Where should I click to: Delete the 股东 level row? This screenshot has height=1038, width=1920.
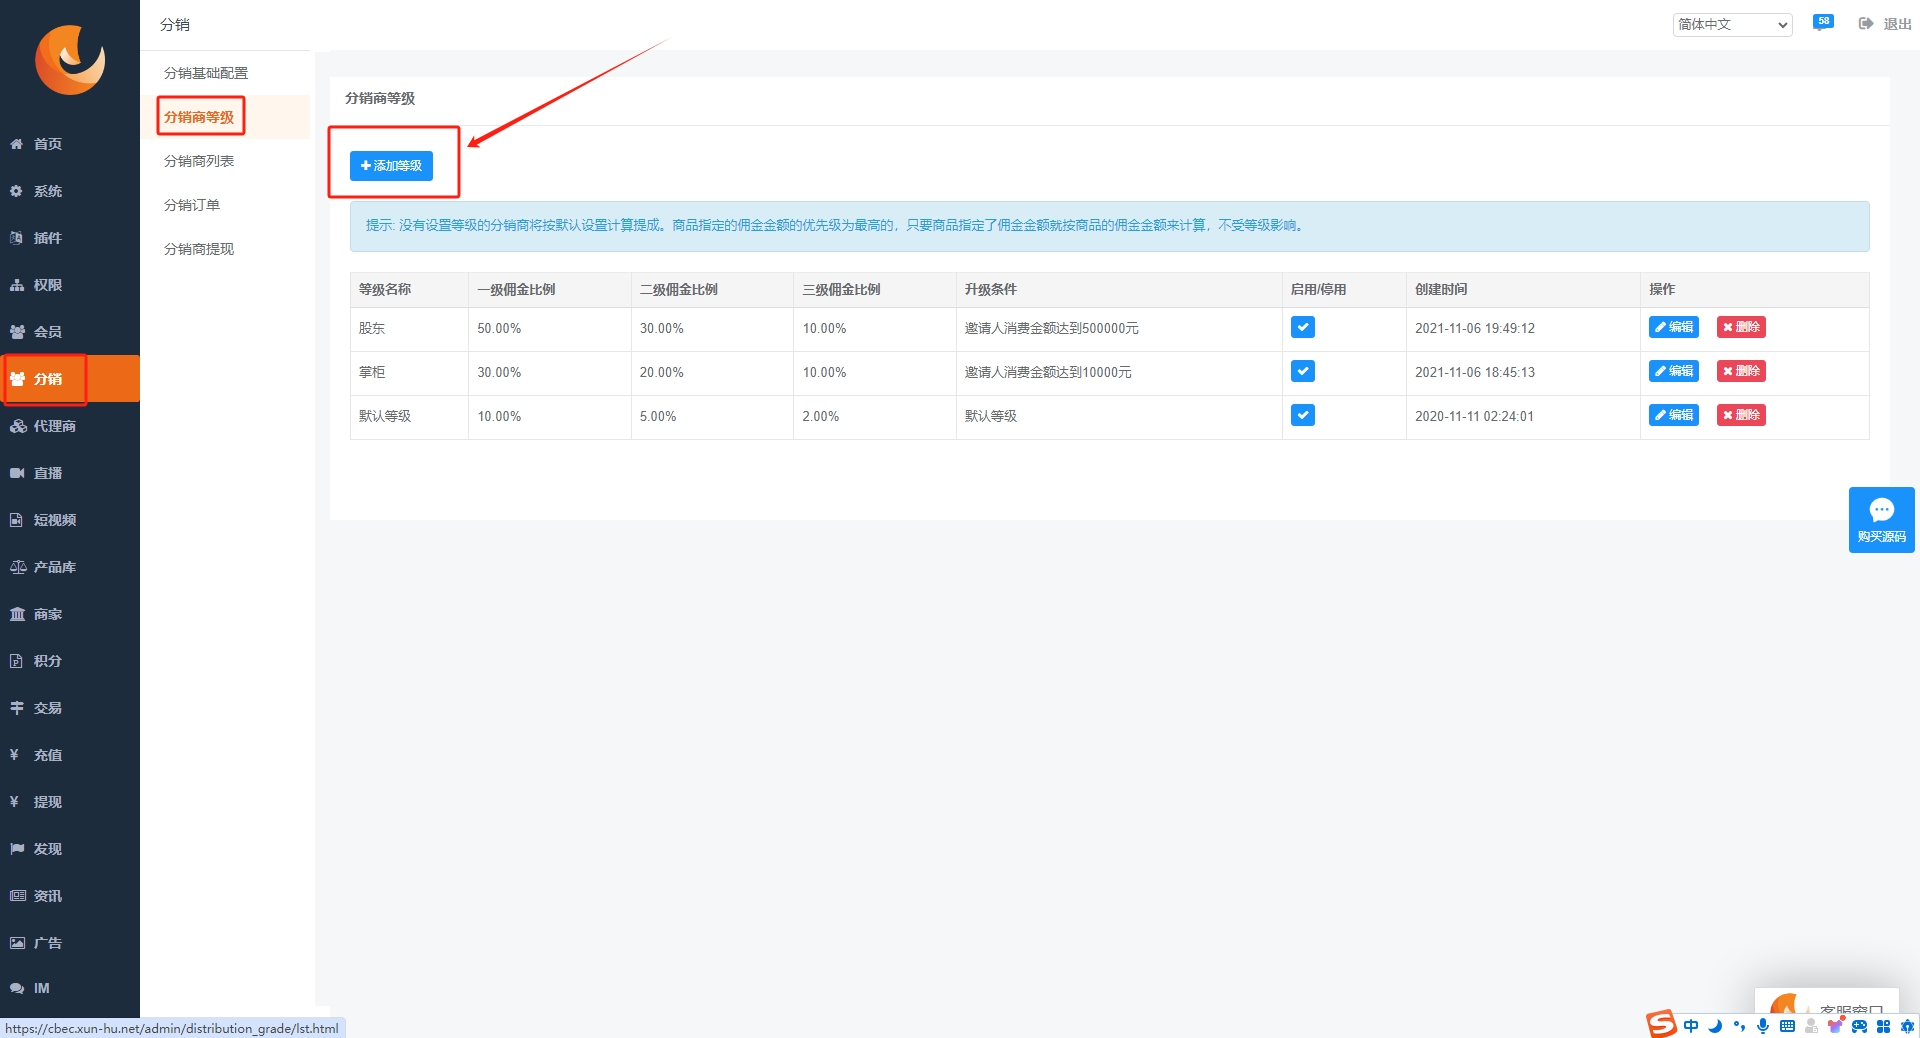point(1741,327)
